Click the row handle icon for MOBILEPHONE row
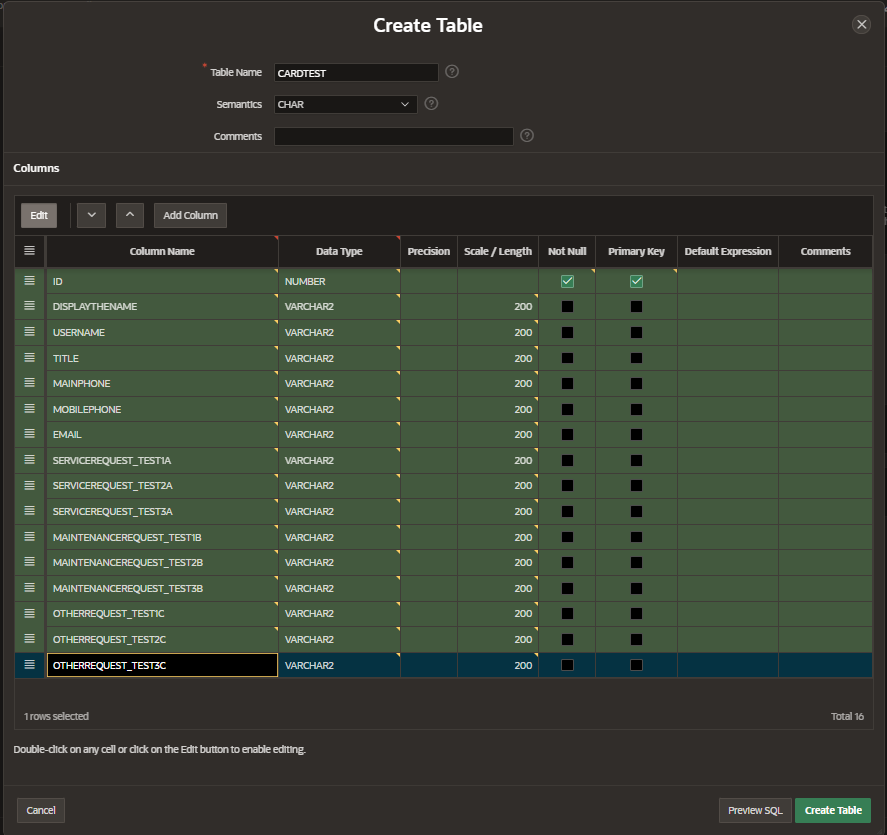The width and height of the screenshot is (887, 835). click(29, 409)
